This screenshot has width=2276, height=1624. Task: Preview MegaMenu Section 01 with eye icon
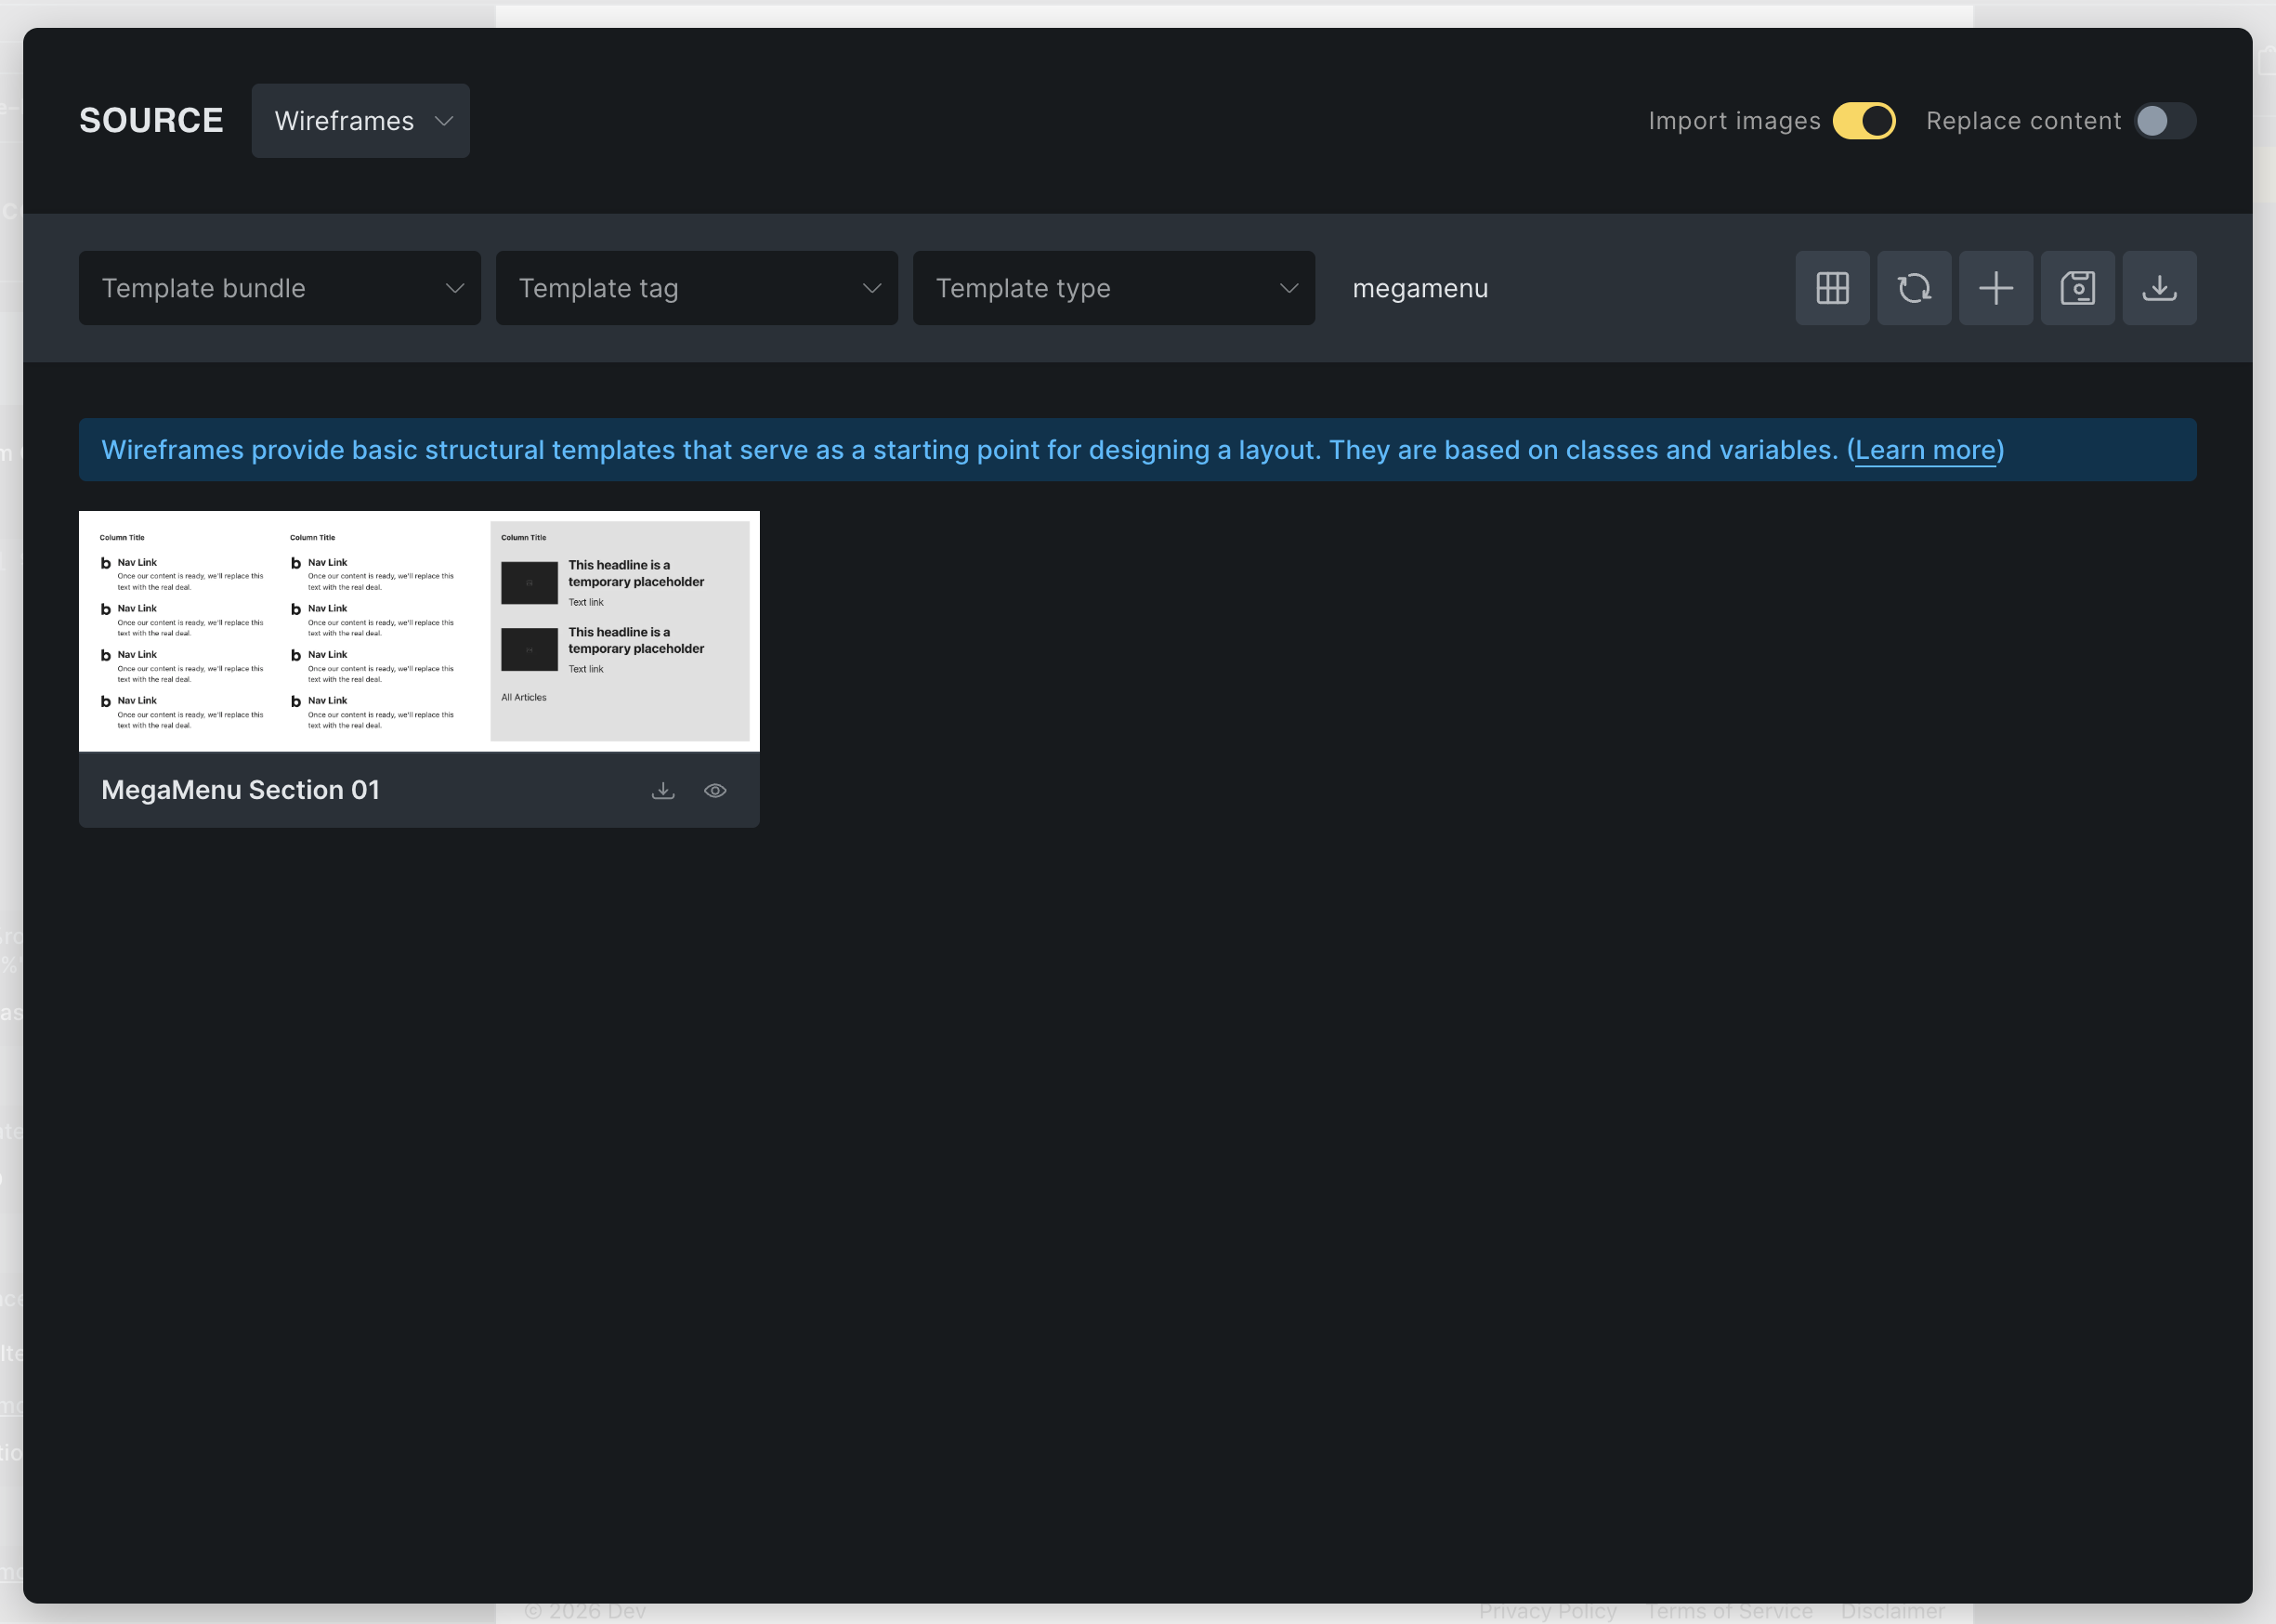[715, 790]
